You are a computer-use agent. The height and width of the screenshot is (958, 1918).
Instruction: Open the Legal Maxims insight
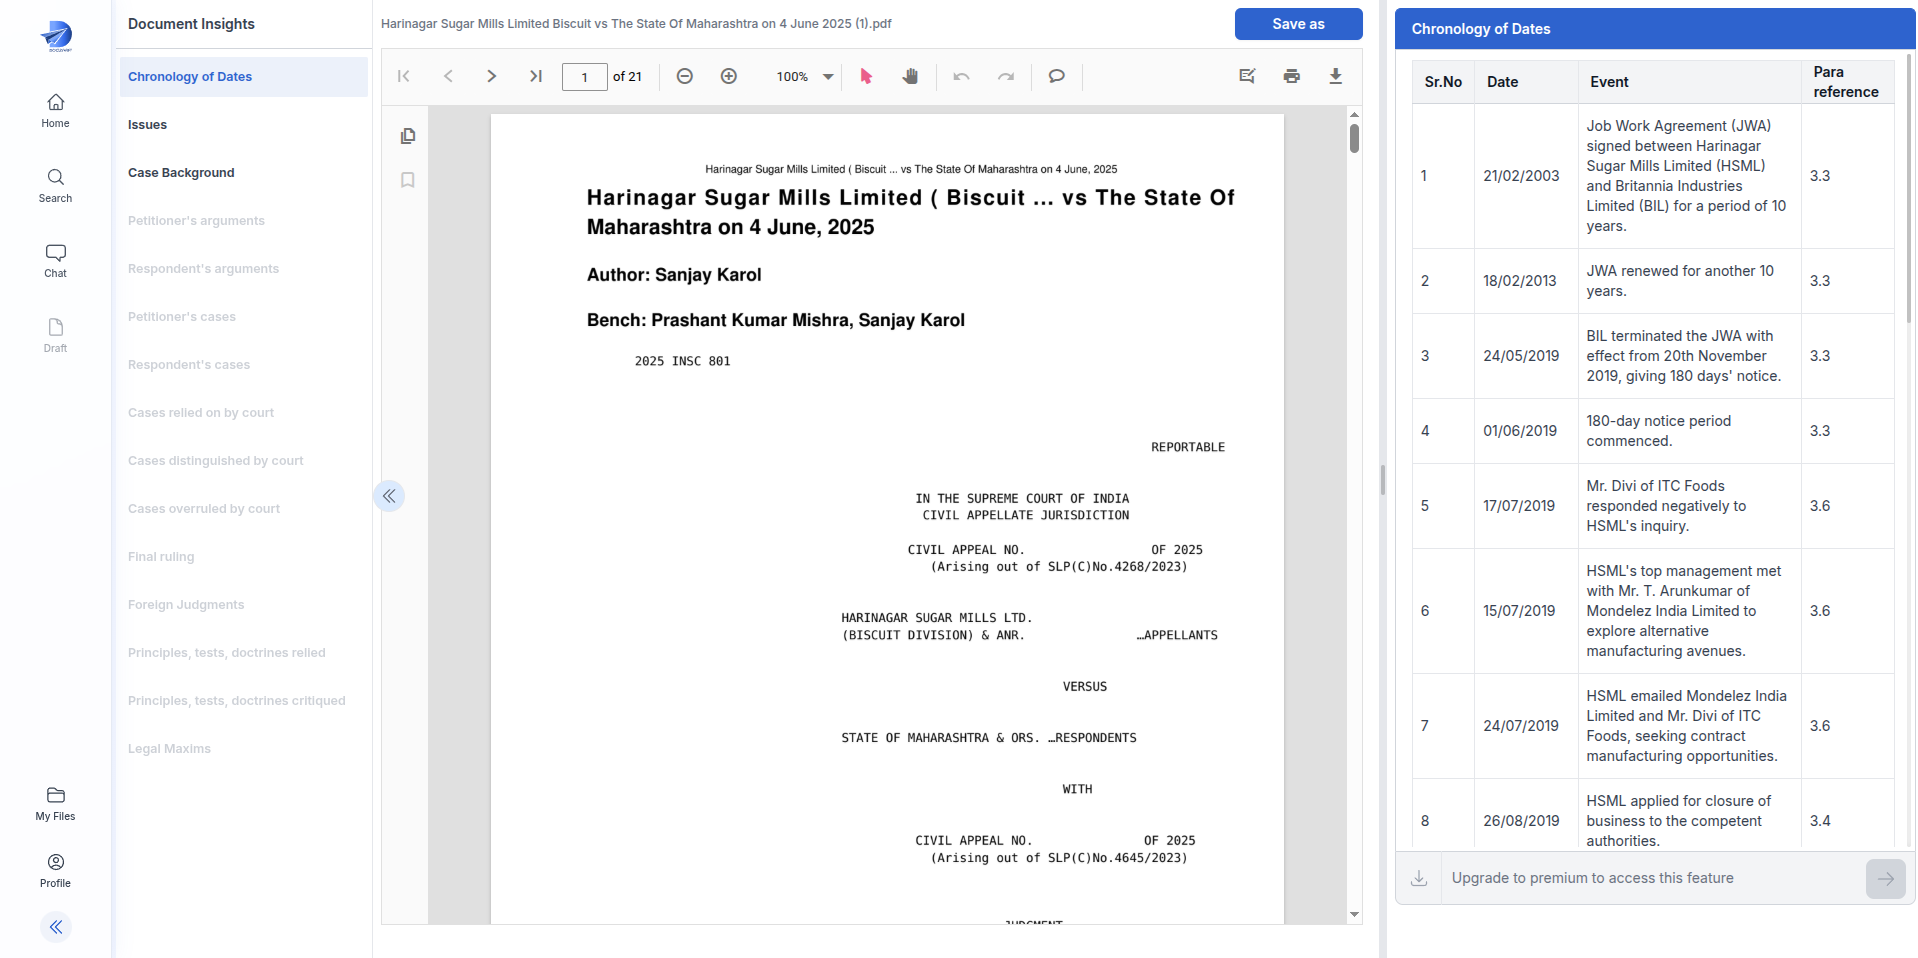click(x=244, y=749)
